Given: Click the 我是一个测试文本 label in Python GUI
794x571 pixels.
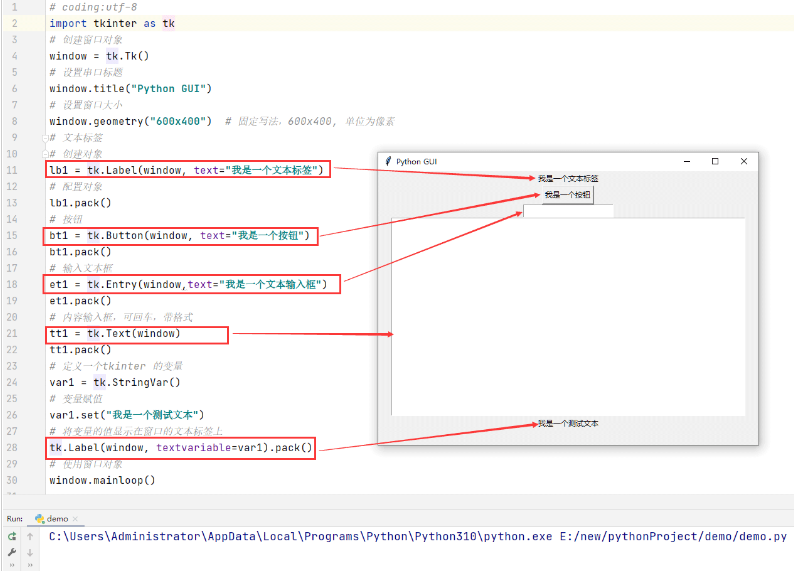Looking at the screenshot, I should 568,424.
